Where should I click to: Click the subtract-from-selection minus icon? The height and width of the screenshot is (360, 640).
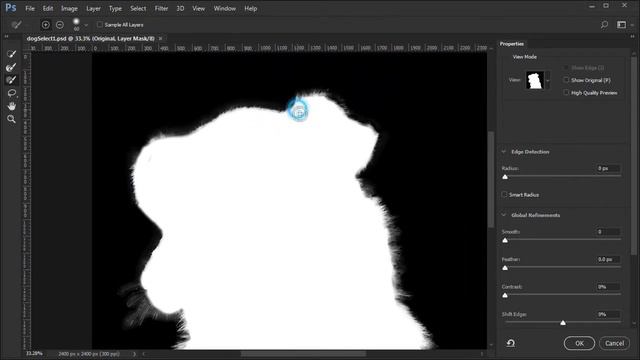60,25
